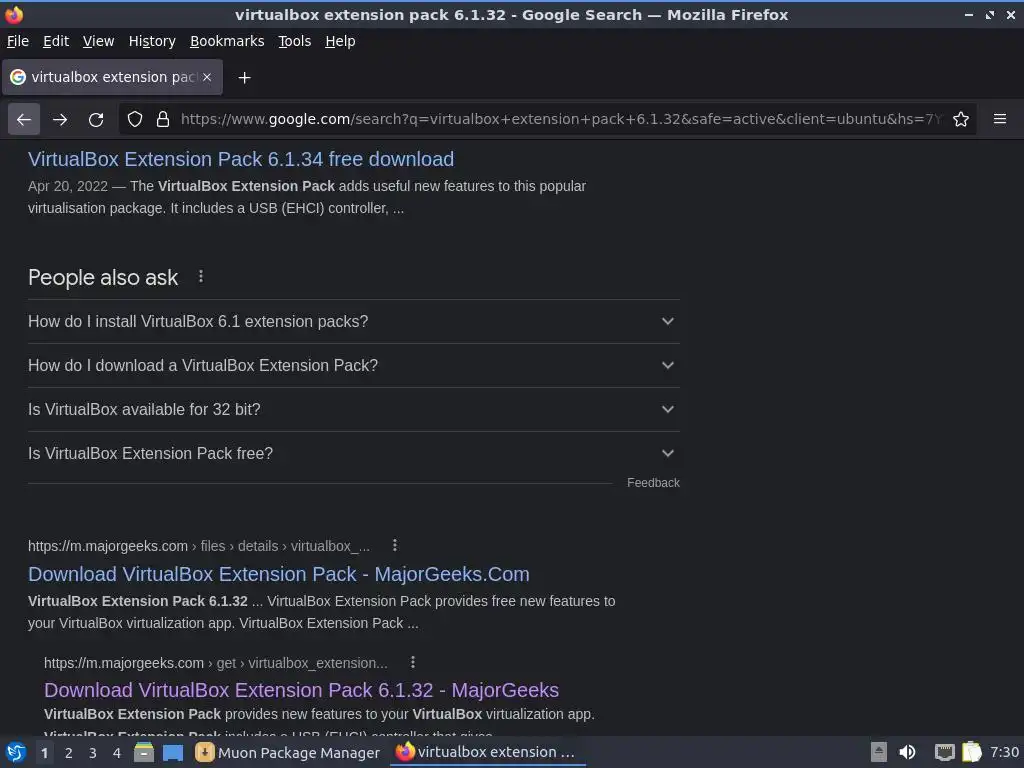The width and height of the screenshot is (1024, 768).
Task: Go forward one page
Action: (60, 120)
